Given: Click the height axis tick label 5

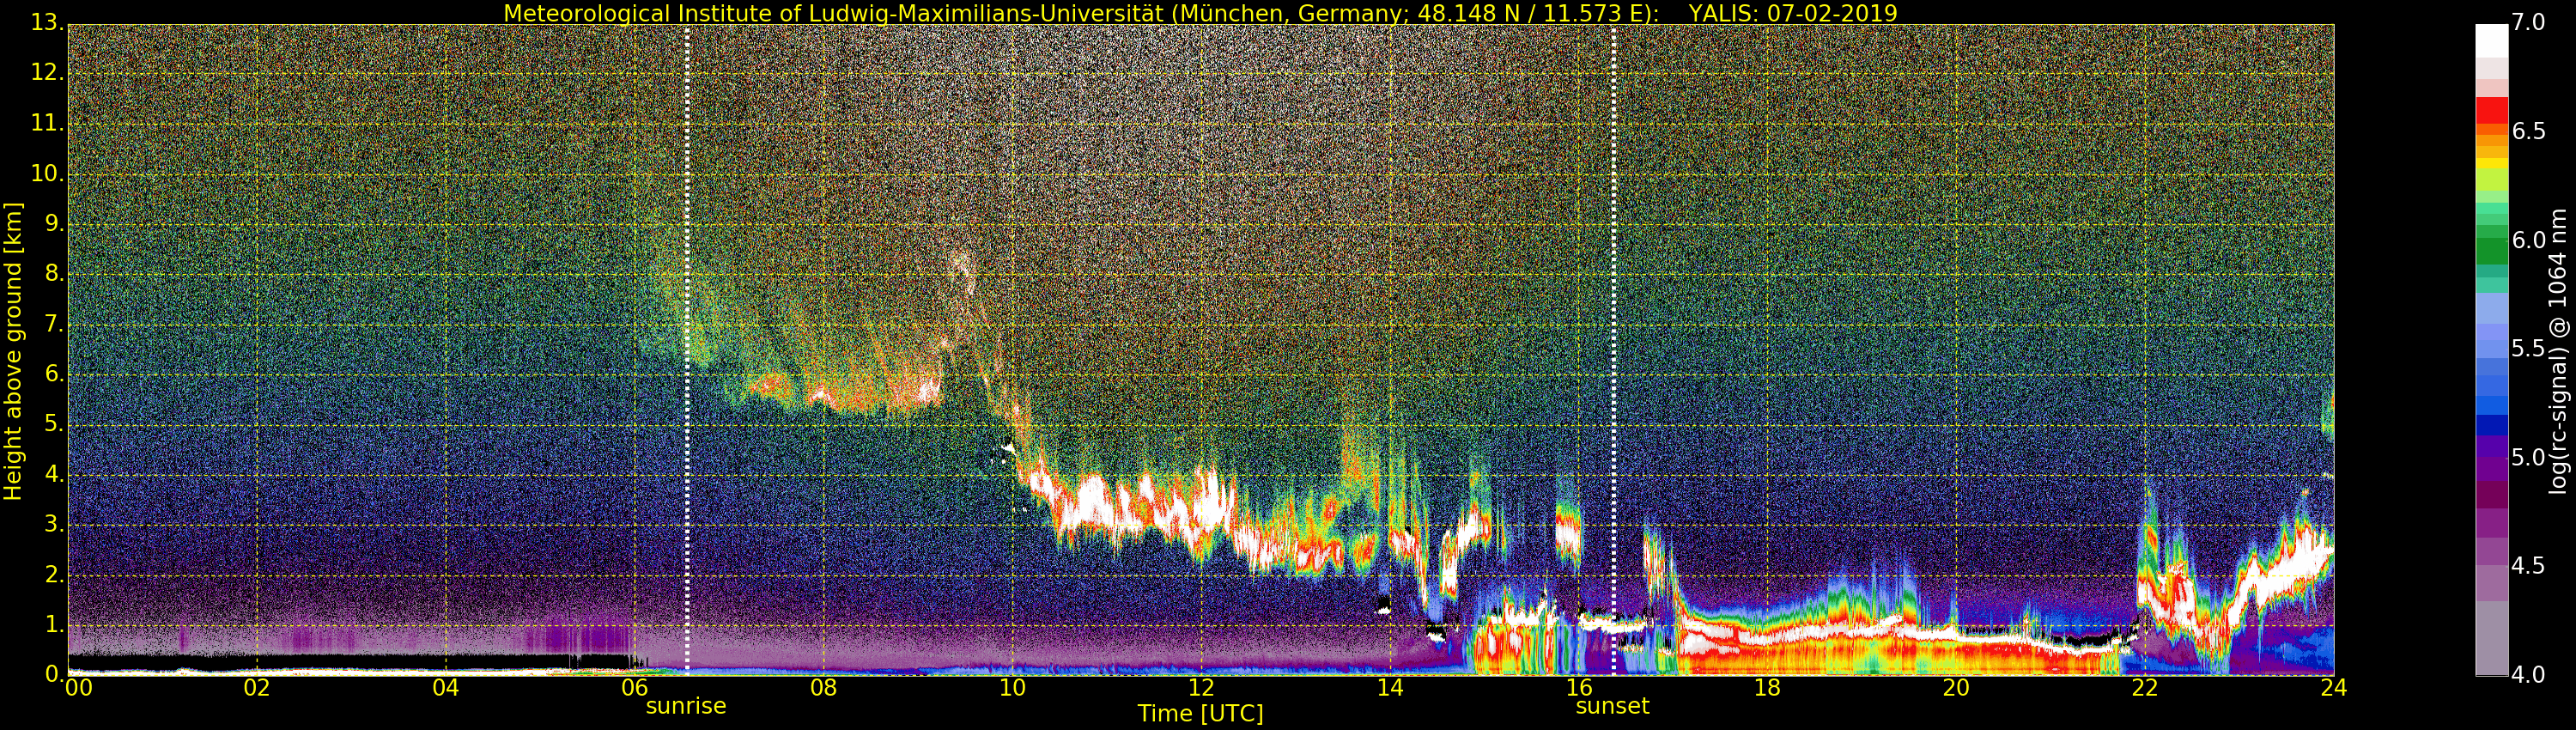Looking at the screenshot, I should [54, 424].
